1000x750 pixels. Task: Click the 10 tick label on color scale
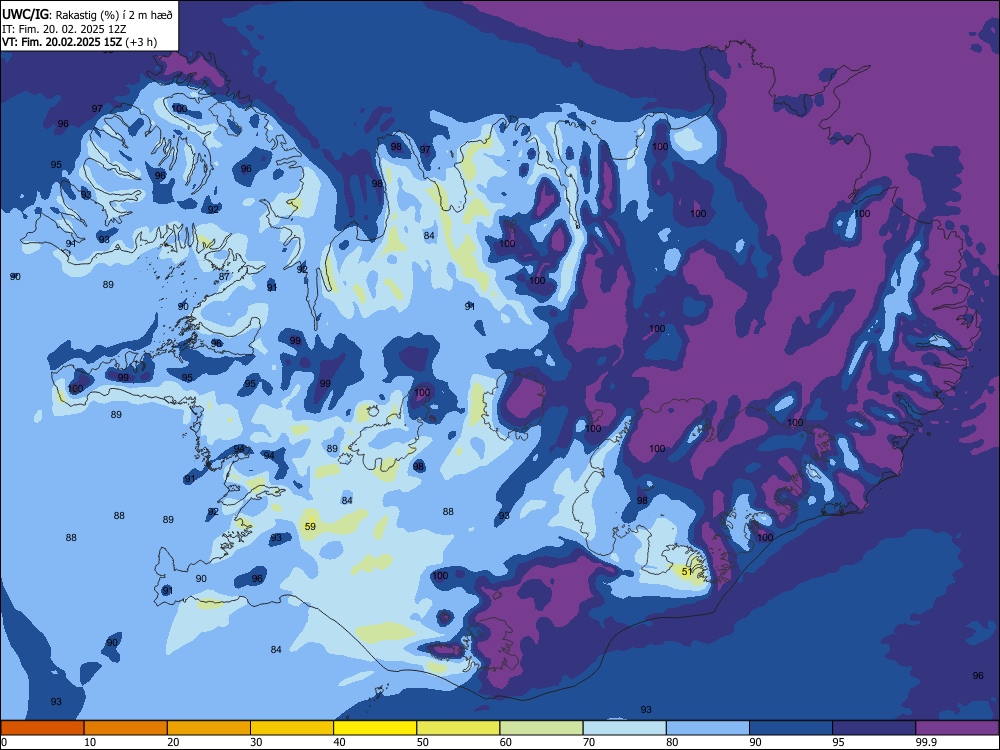(x=90, y=742)
